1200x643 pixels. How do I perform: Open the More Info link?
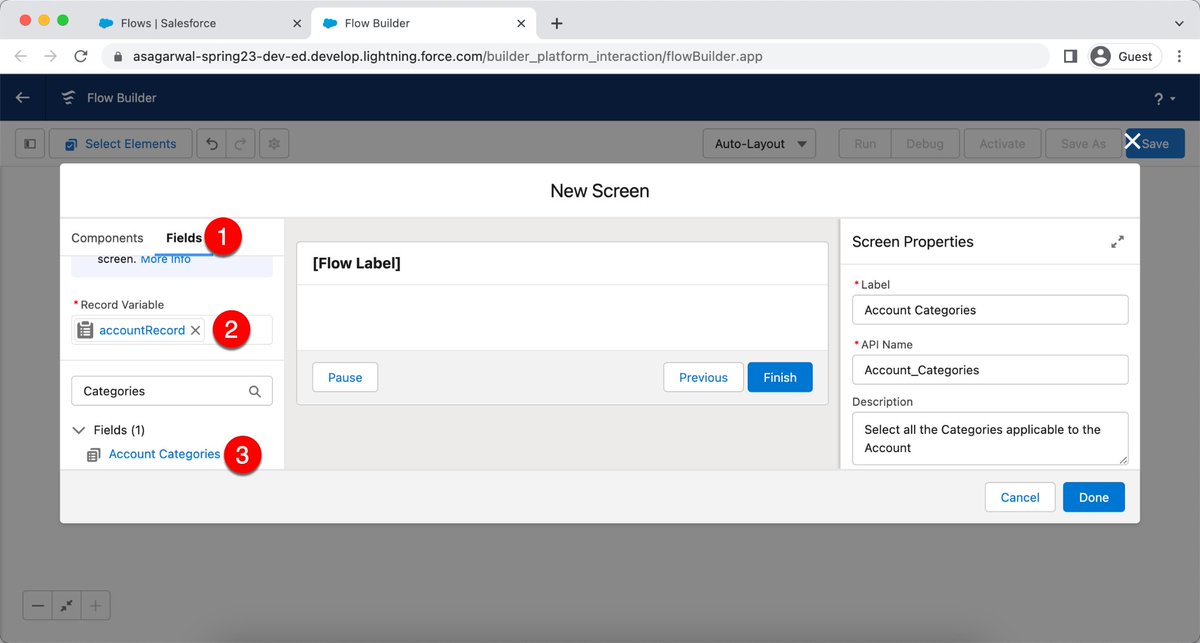pos(165,259)
